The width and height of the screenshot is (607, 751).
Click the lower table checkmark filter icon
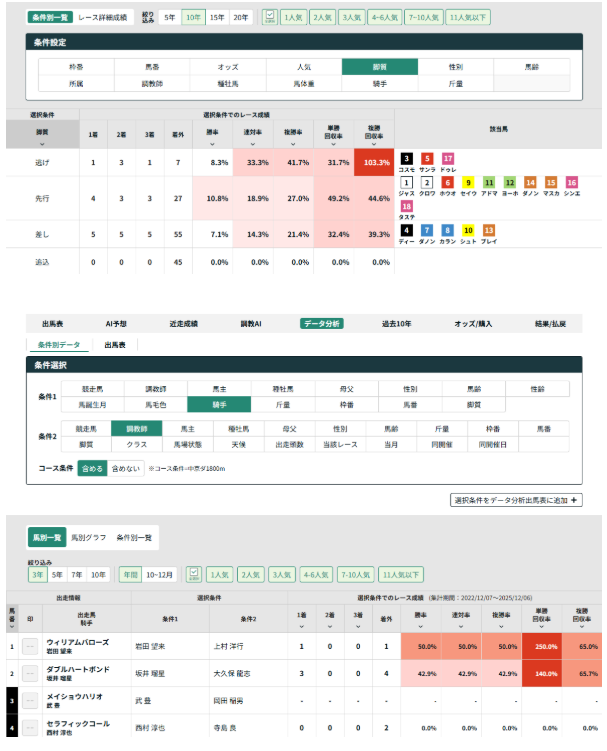pyautogui.click(x=194, y=575)
